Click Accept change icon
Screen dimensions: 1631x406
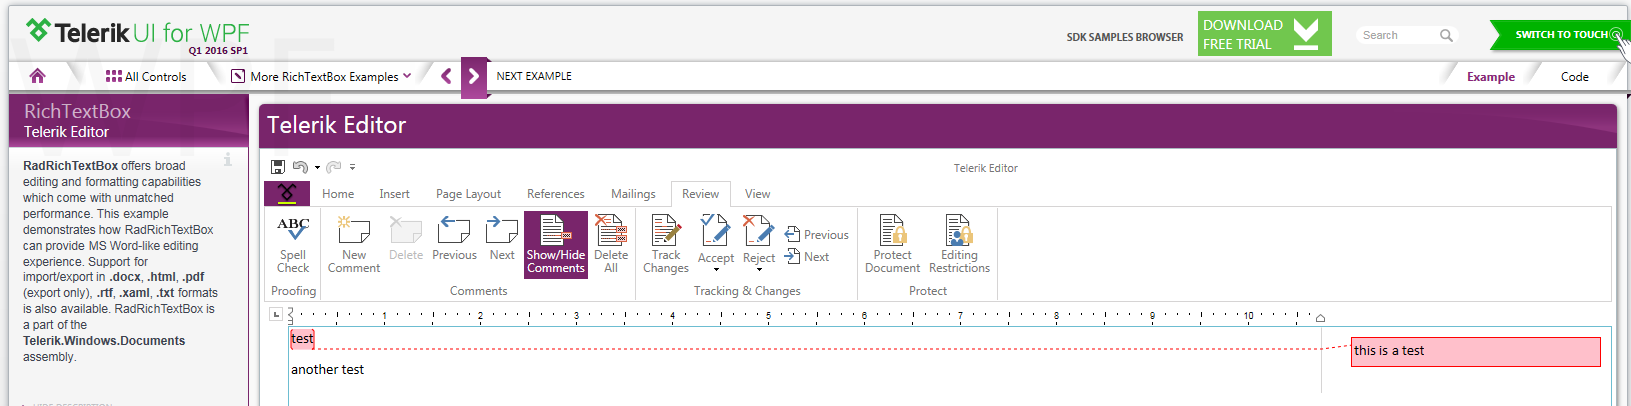point(716,231)
